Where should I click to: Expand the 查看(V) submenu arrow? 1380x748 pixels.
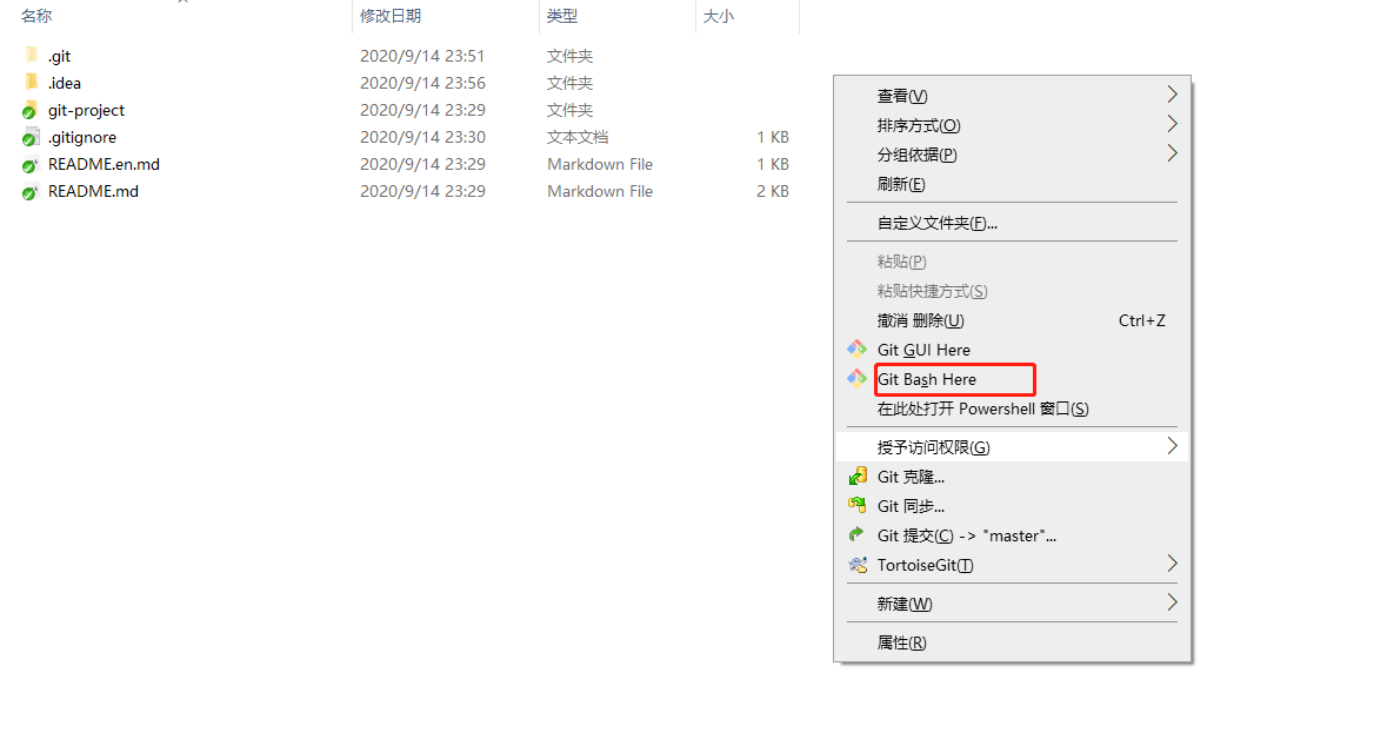click(1172, 95)
